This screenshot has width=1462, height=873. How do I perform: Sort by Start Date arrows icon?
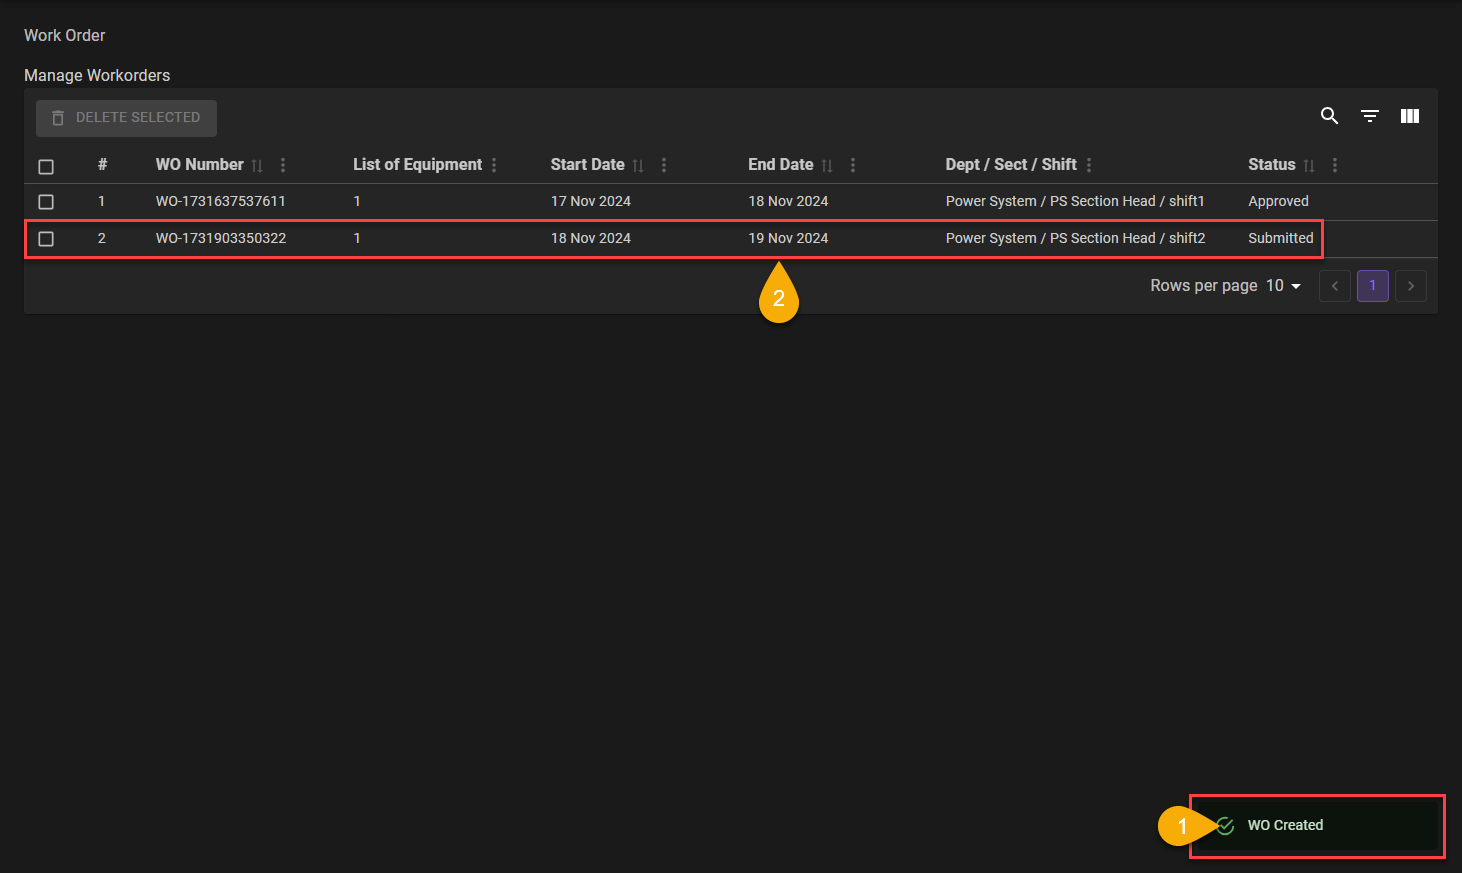pos(638,166)
